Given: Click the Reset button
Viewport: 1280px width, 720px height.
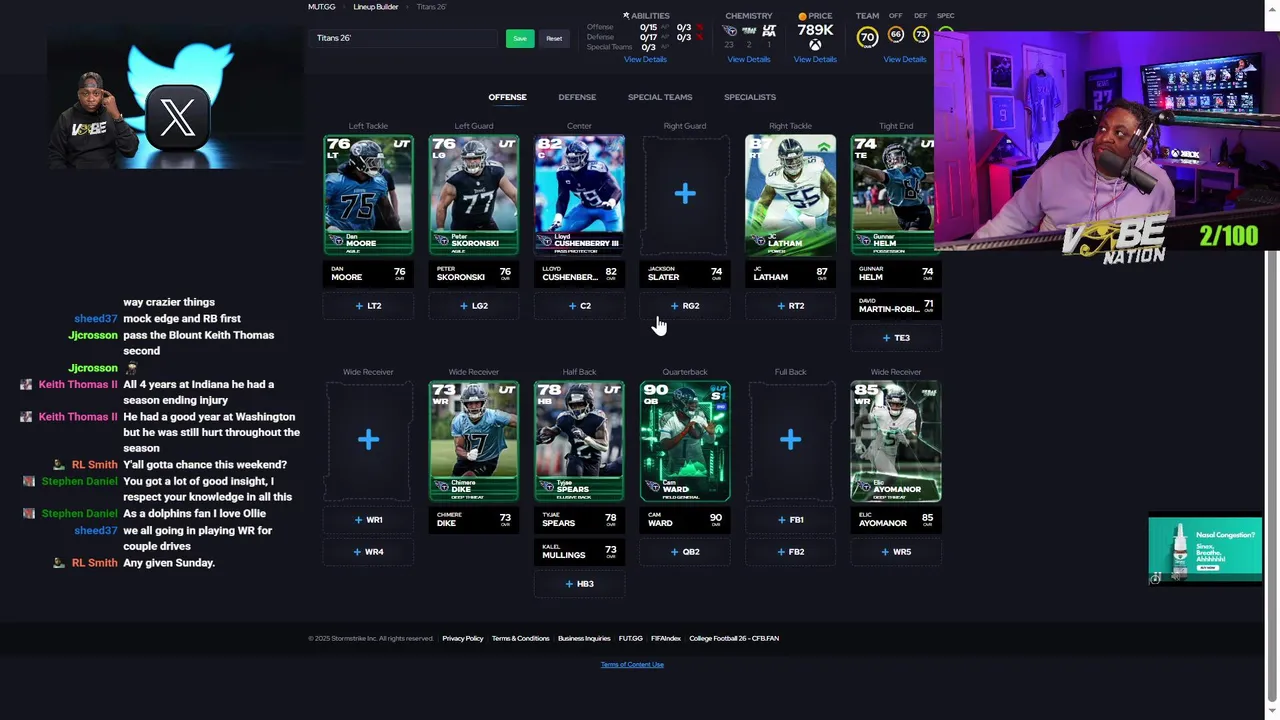Looking at the screenshot, I should click(554, 38).
